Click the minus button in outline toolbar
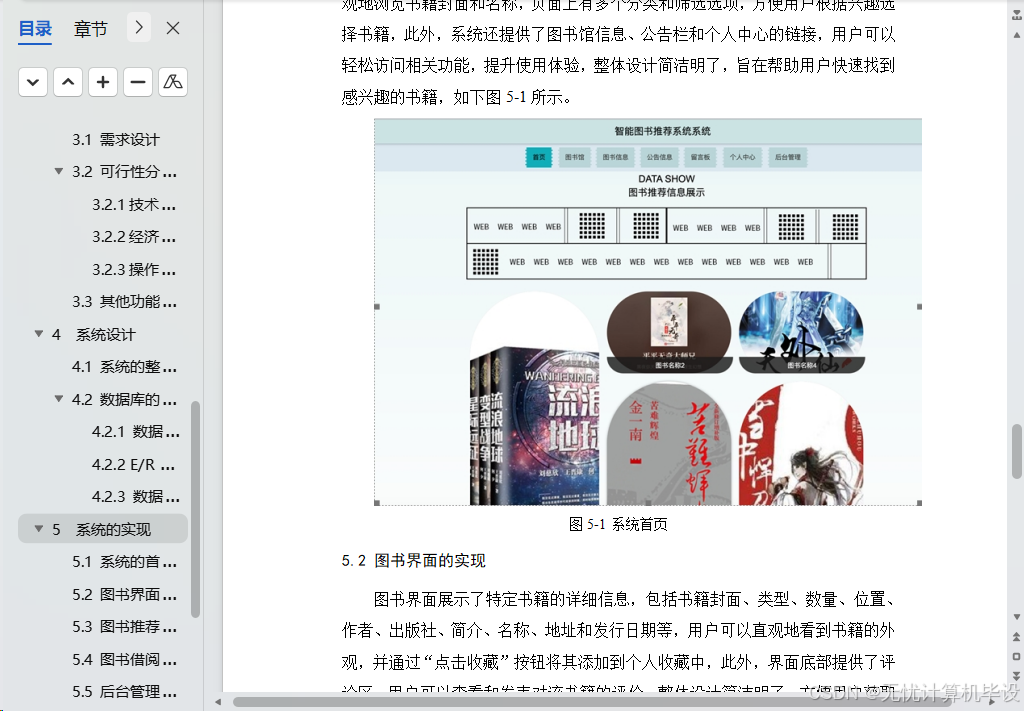 click(138, 82)
